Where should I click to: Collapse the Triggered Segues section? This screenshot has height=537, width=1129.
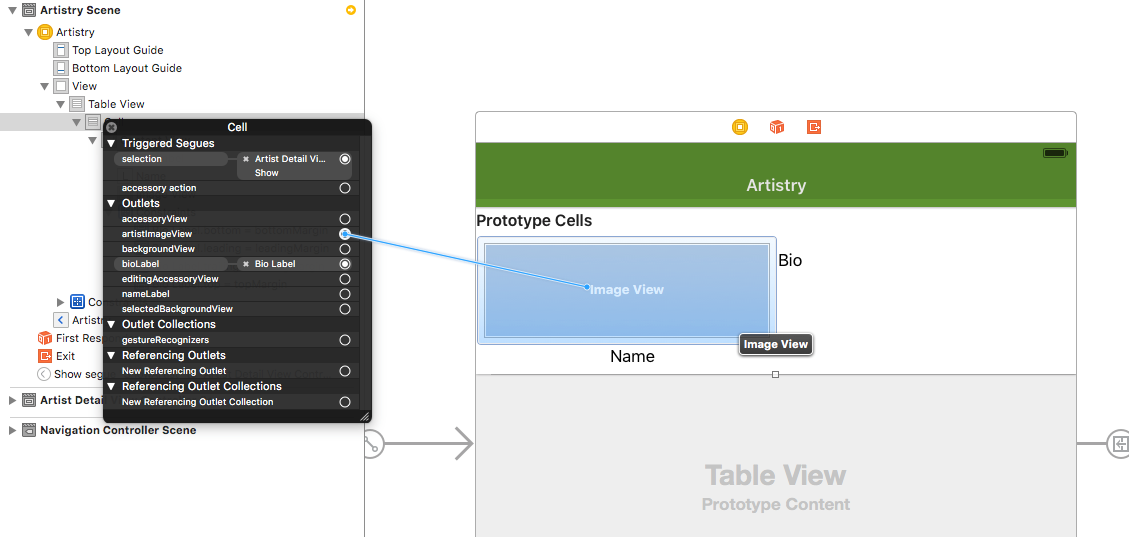111,144
